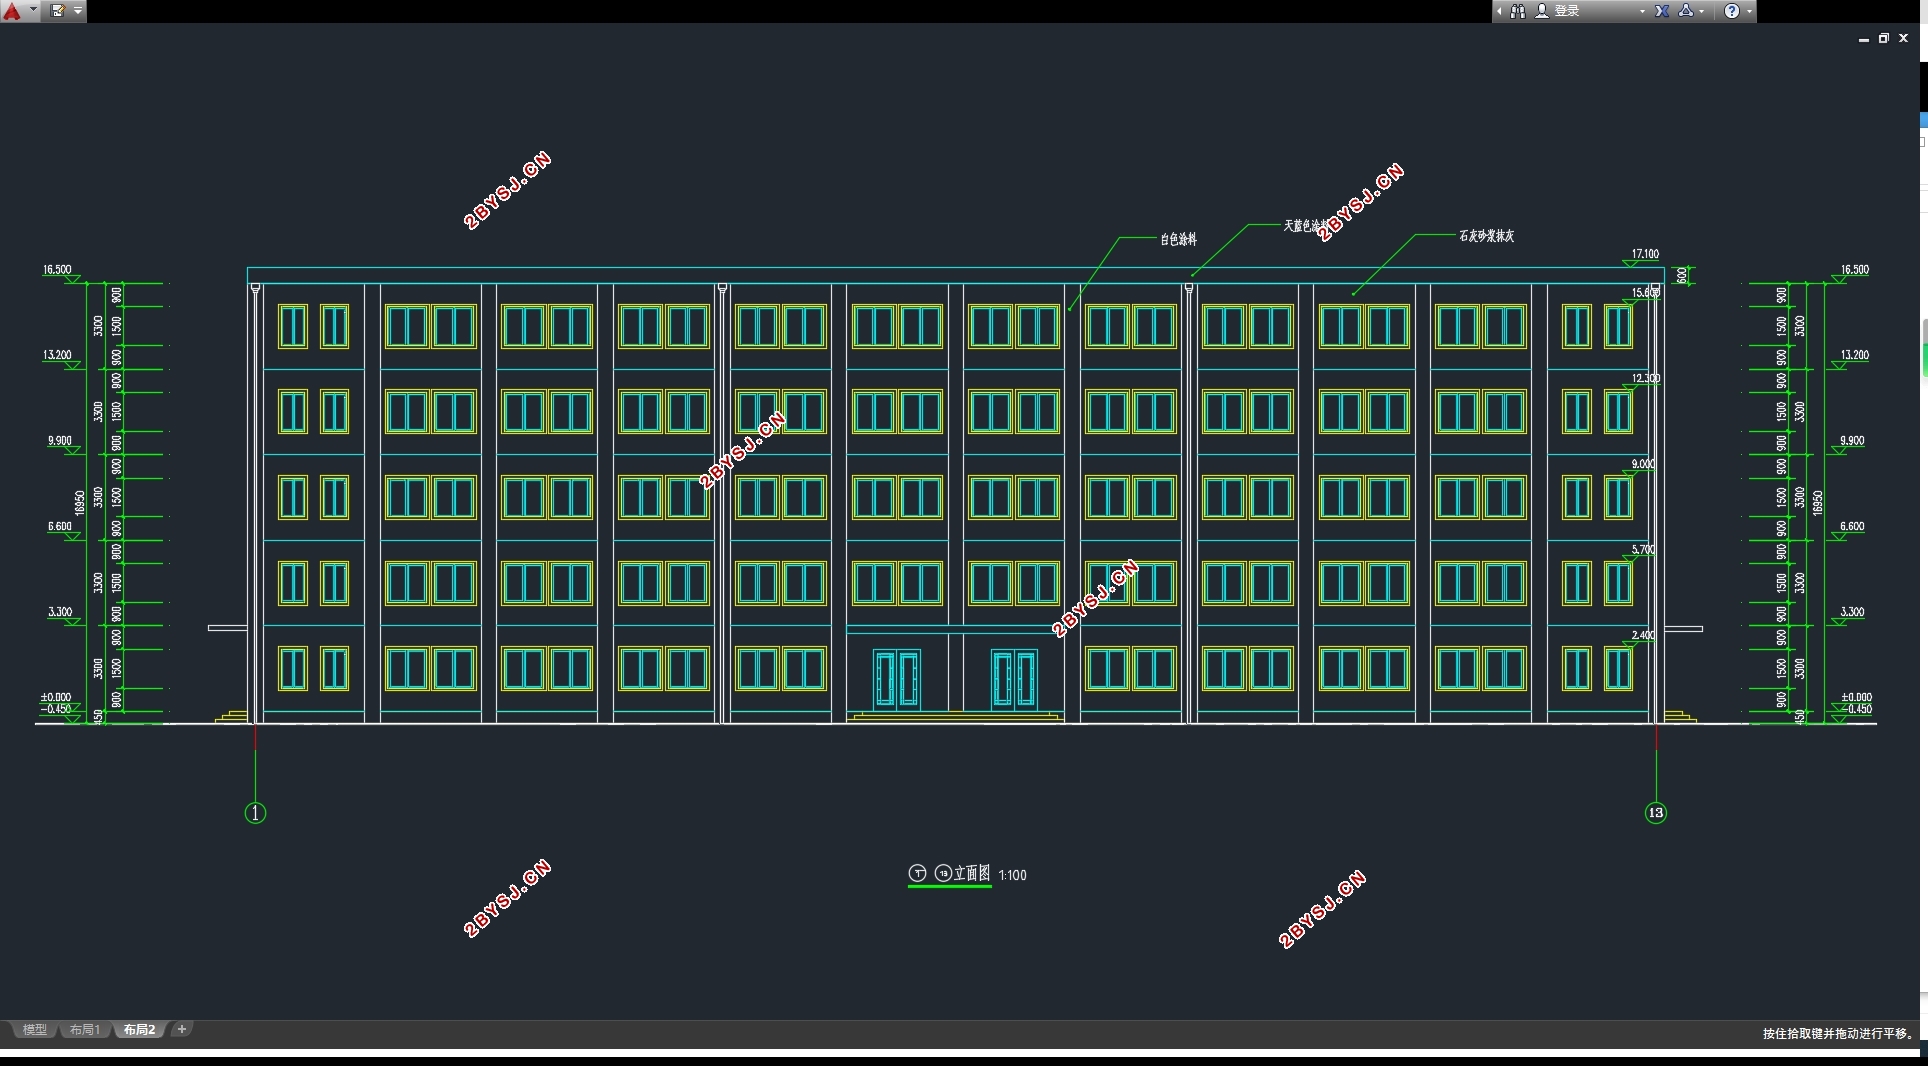Minimize the drawing window

[1864, 39]
